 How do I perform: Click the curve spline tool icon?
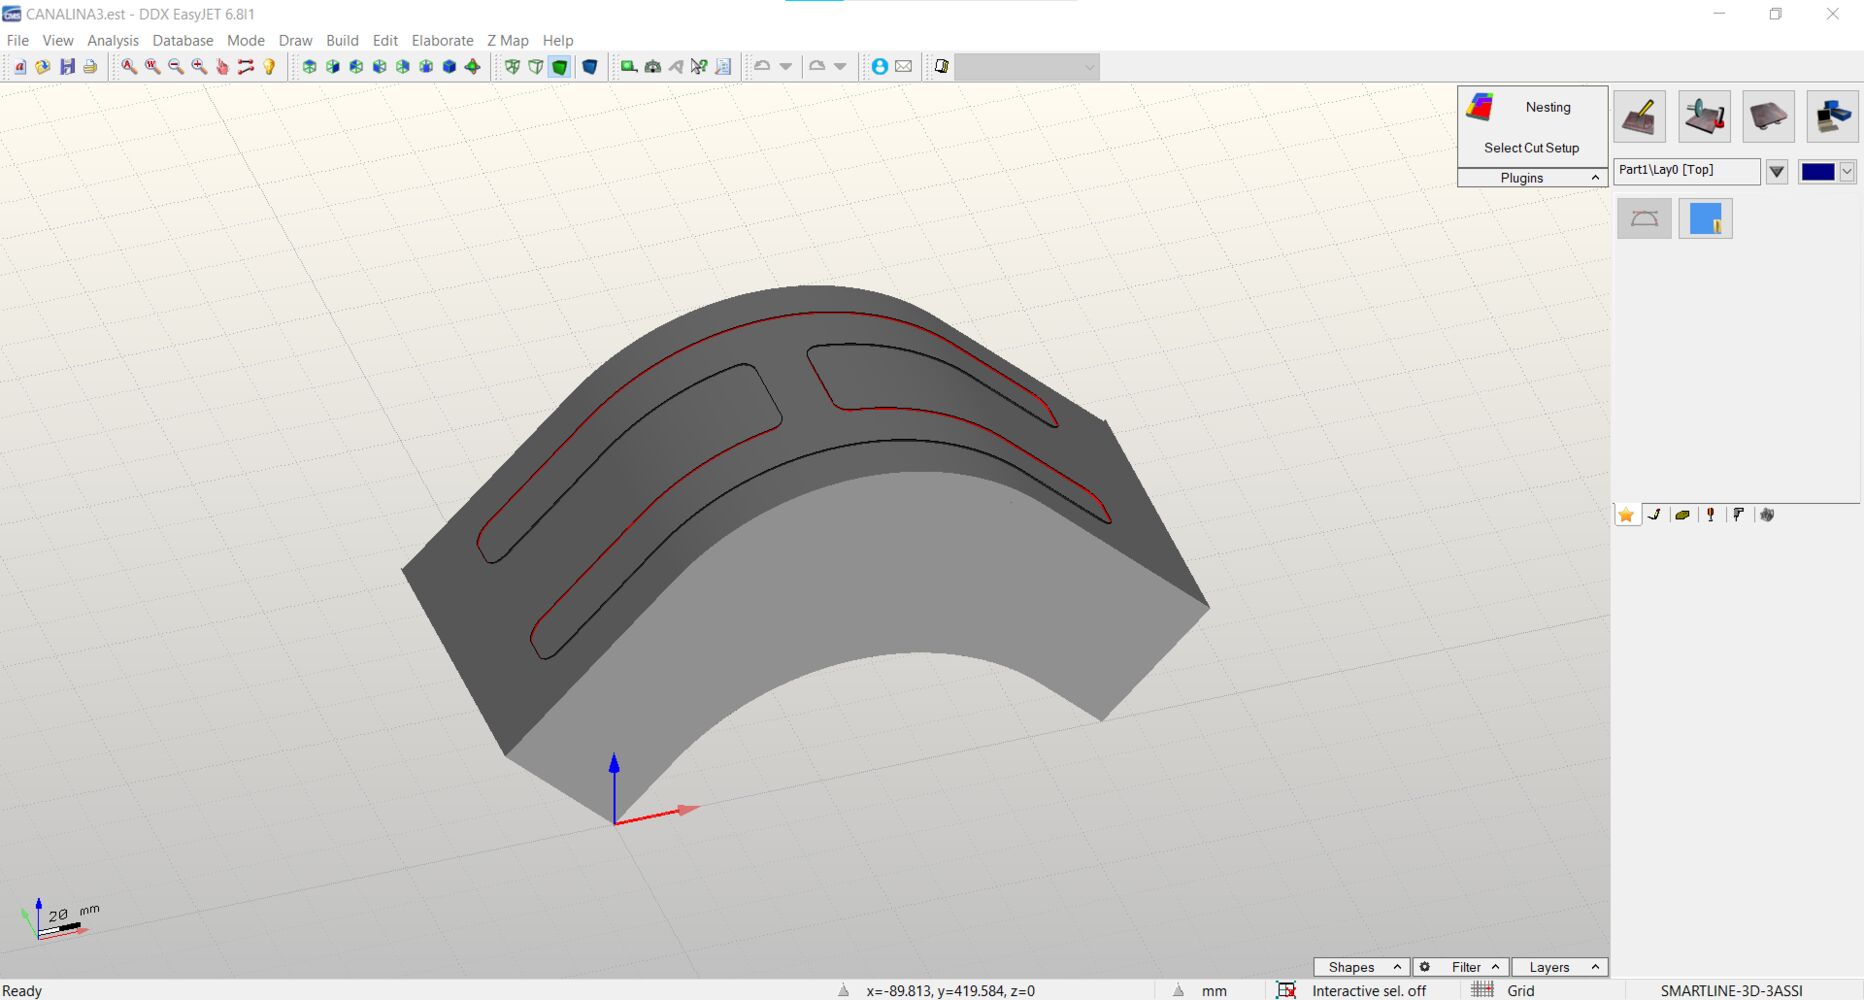click(1644, 218)
